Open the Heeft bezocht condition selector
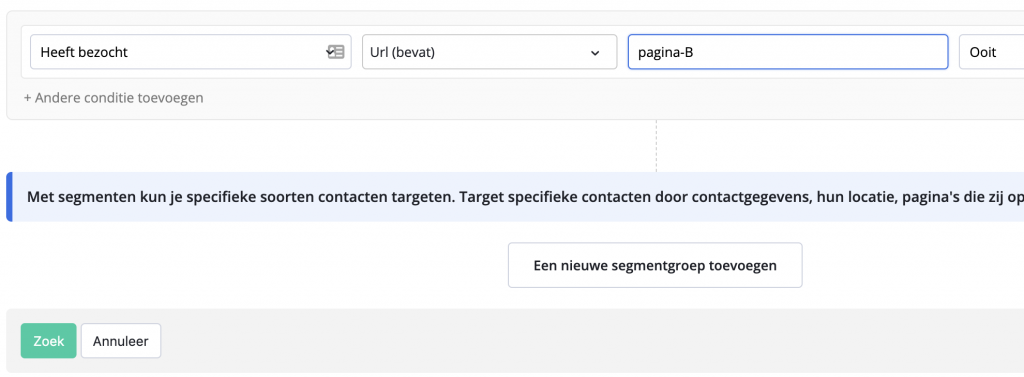Viewport: 1024px width, 377px height. pyautogui.click(x=191, y=52)
